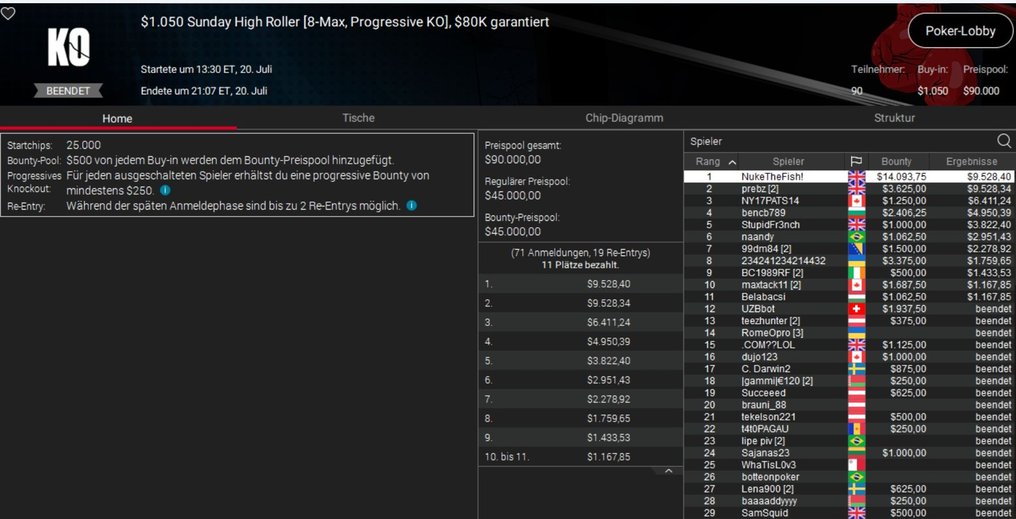Open info icon beside Progressive Knockout text
Viewport: 1016px width, 519px height.
165,190
